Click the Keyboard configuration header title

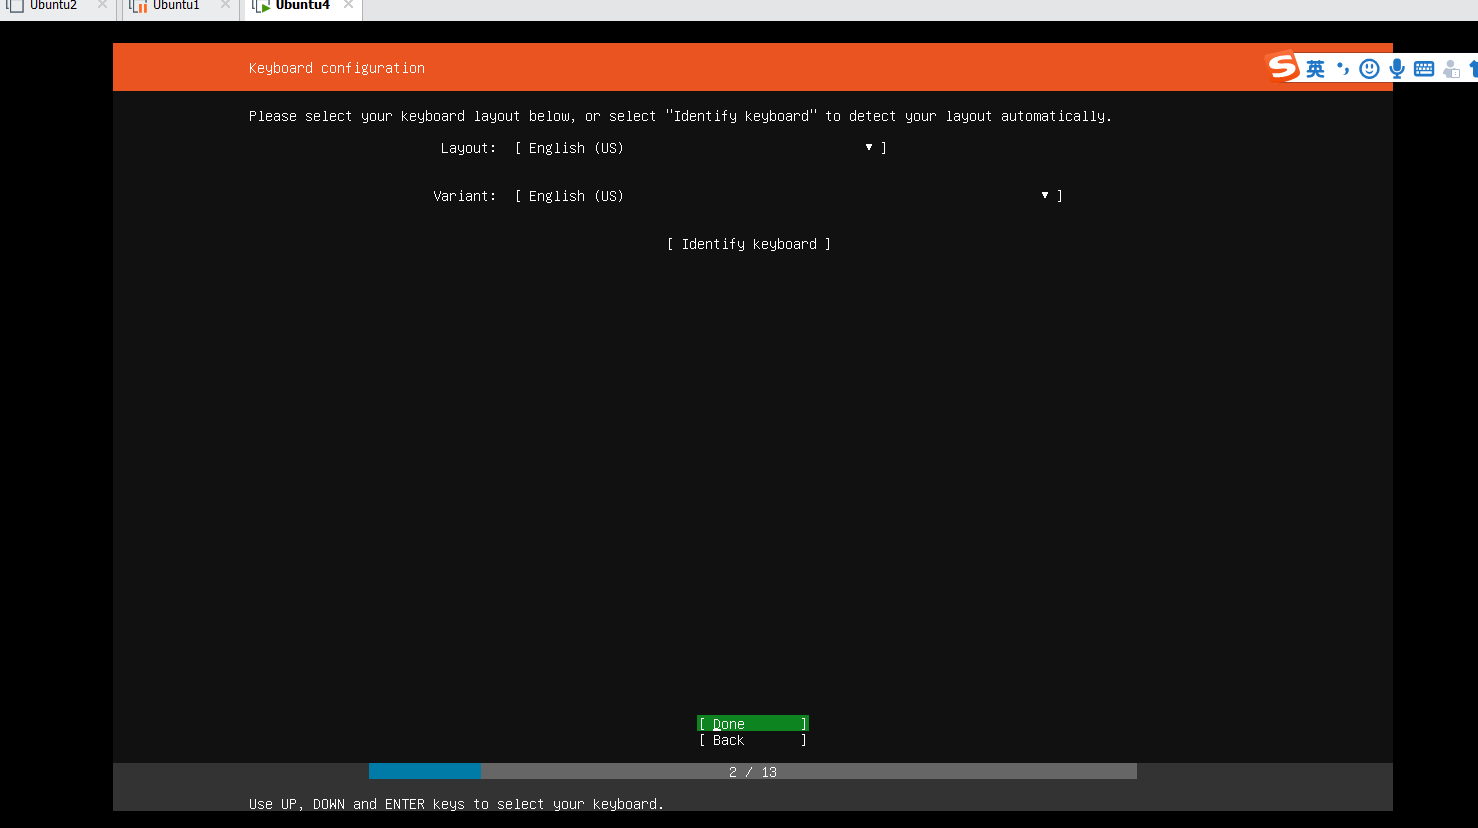tap(337, 68)
